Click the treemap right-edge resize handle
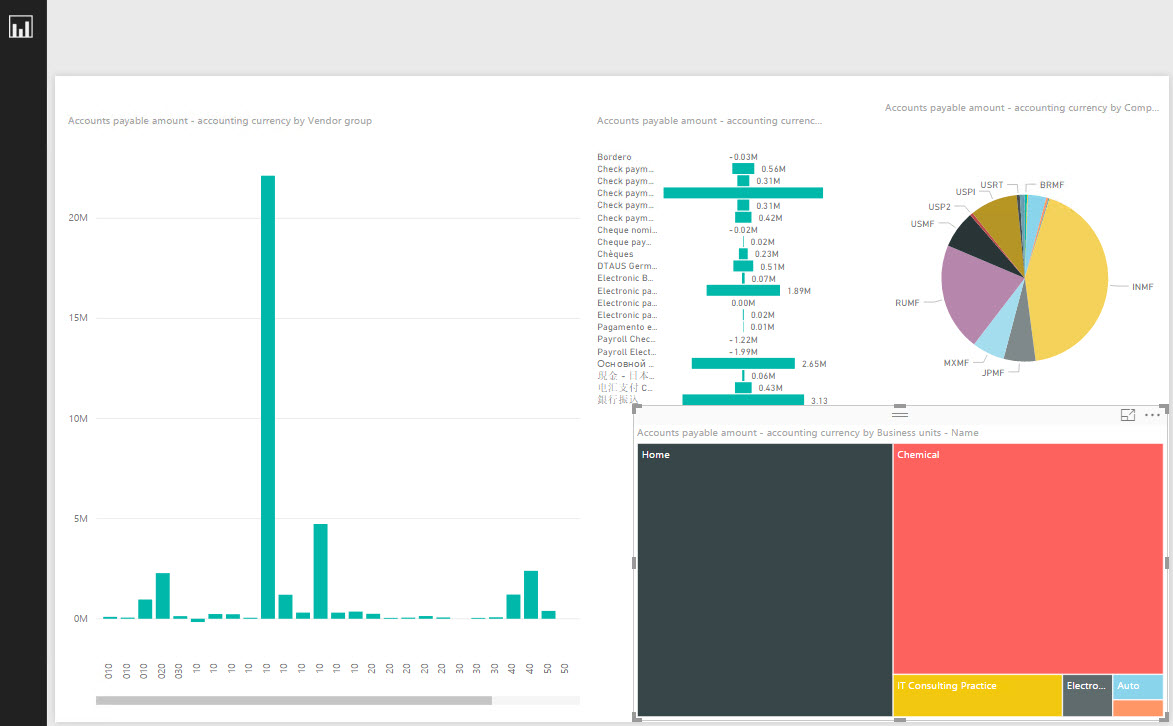This screenshot has width=1173, height=726. pos(1165,563)
